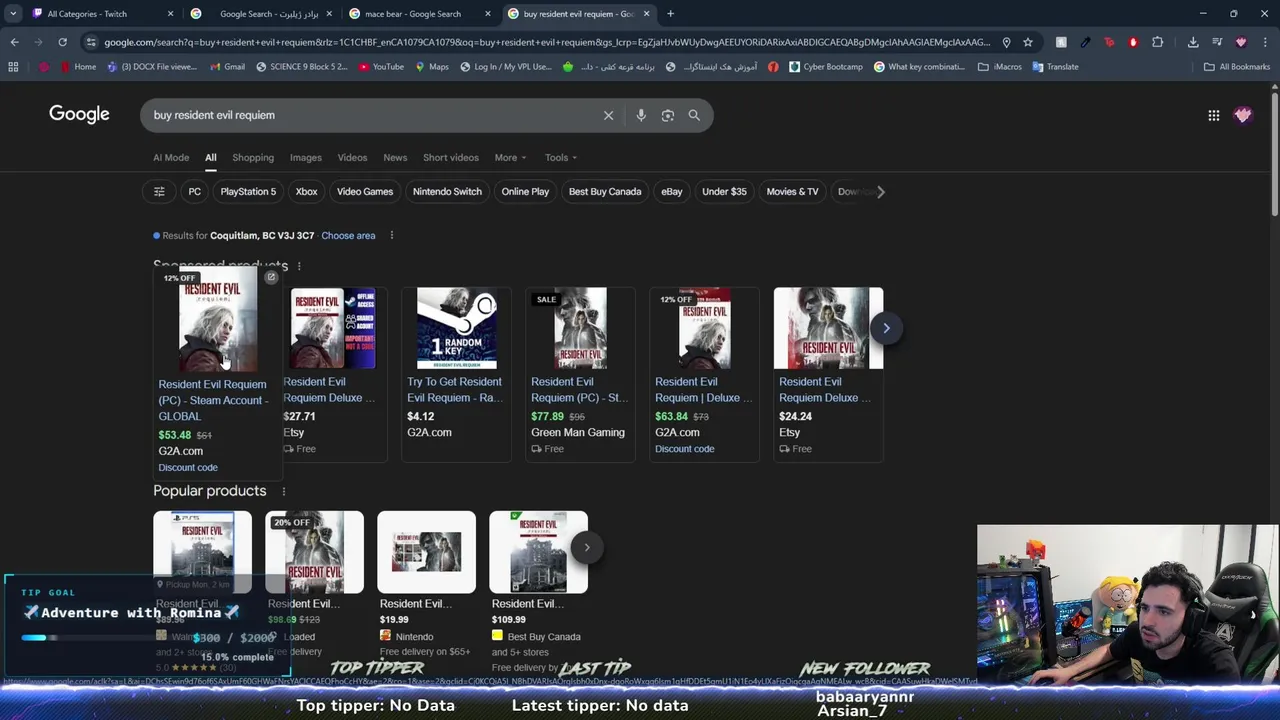This screenshot has width=1280, height=720.
Task: Open Nintendo $19.99 product thumbnail
Action: click(x=426, y=552)
